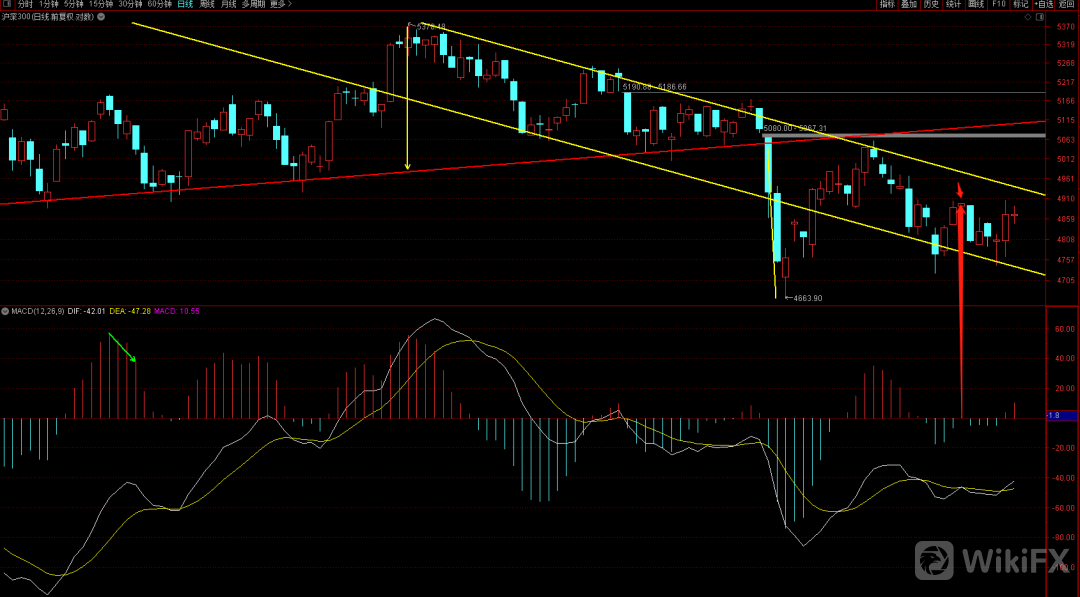Click the panel layout icon at top-left

click(7, 5)
